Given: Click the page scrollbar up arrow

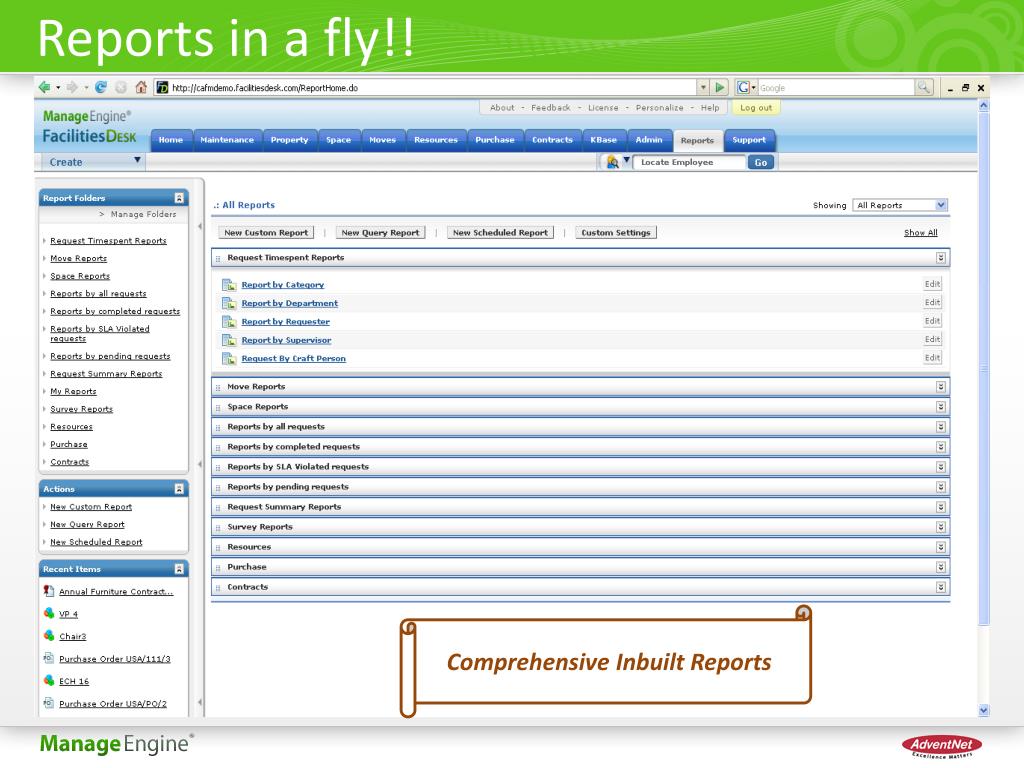Looking at the screenshot, I should click(984, 105).
